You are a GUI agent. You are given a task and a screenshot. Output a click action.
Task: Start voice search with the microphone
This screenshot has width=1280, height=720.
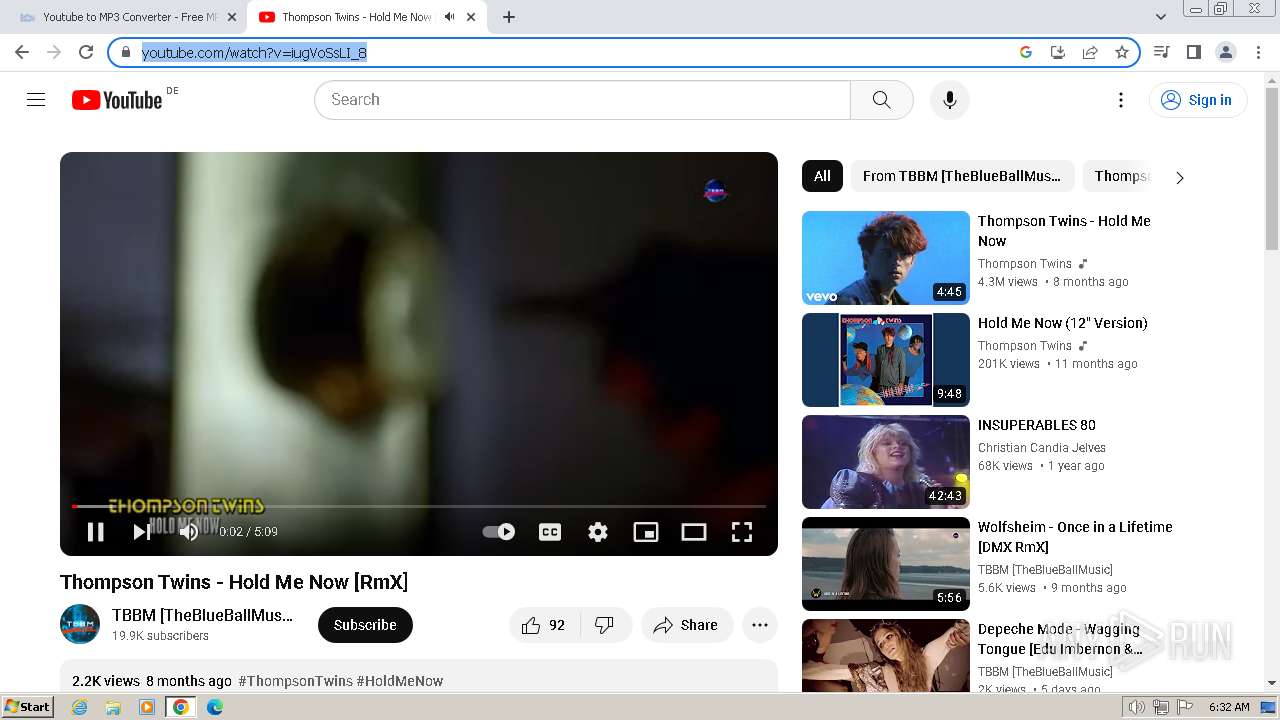point(950,100)
